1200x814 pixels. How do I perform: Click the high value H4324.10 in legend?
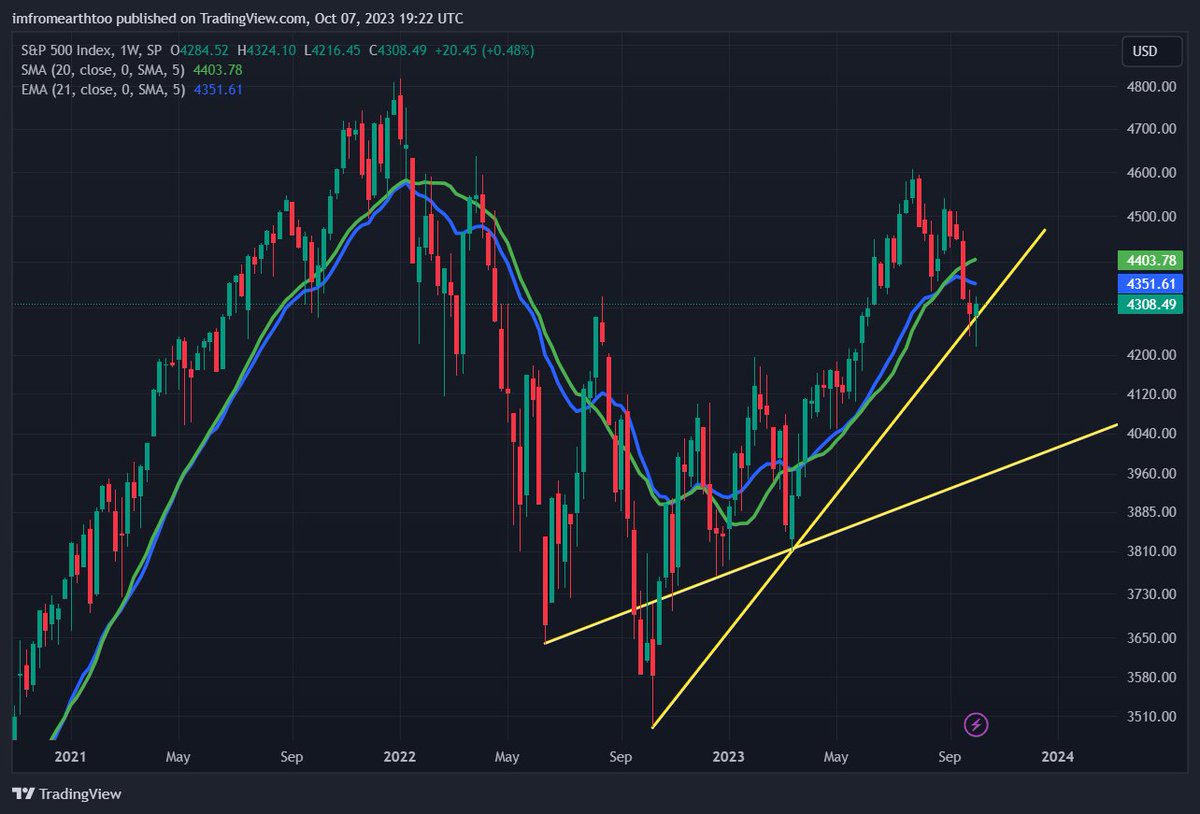pyautogui.click(x=268, y=50)
